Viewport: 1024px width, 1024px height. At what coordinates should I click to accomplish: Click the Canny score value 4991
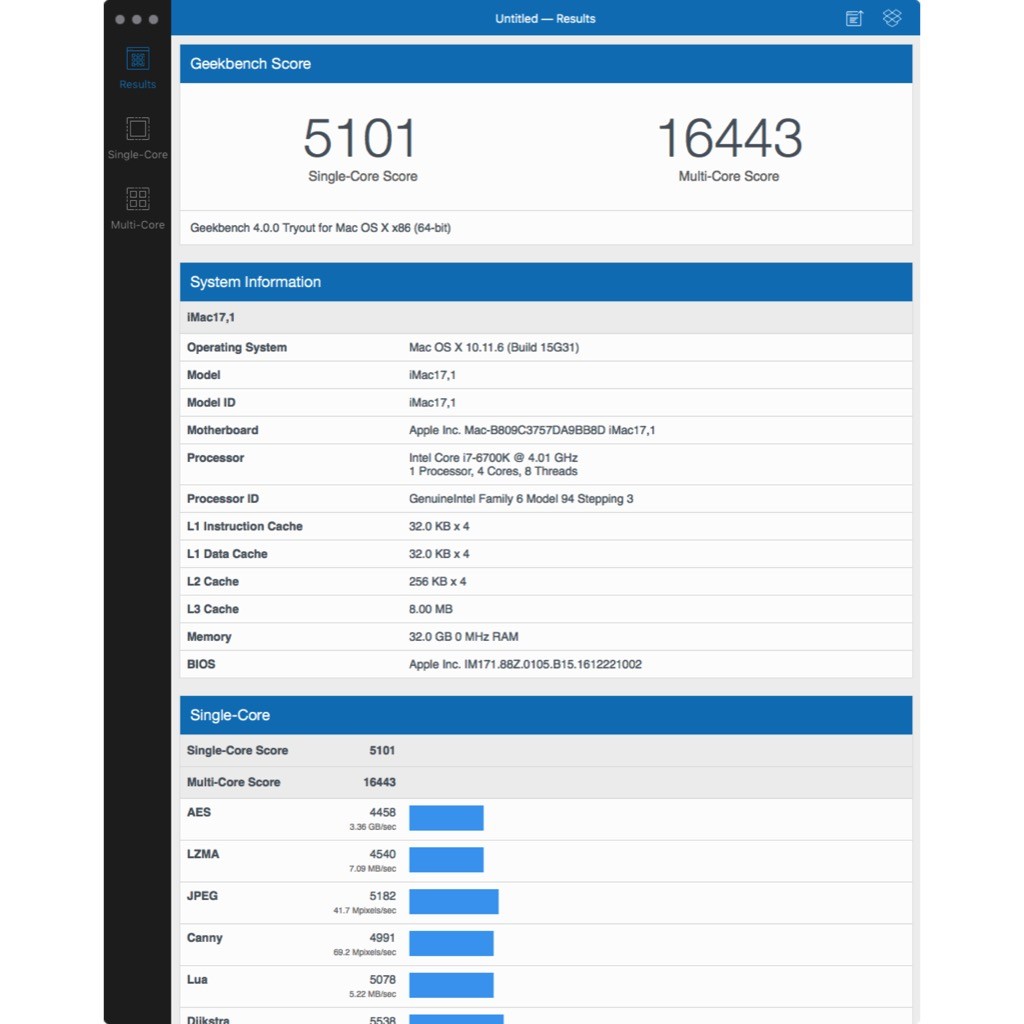click(383, 938)
